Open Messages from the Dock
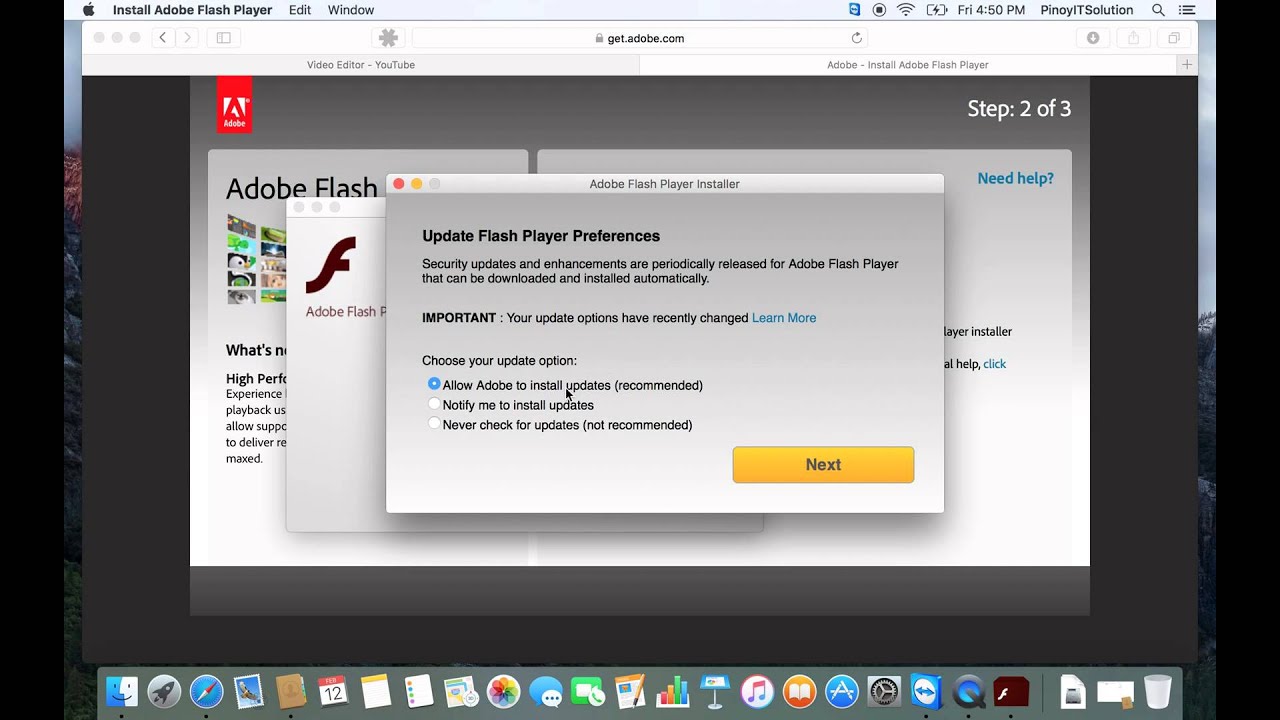1280x720 pixels. [546, 691]
